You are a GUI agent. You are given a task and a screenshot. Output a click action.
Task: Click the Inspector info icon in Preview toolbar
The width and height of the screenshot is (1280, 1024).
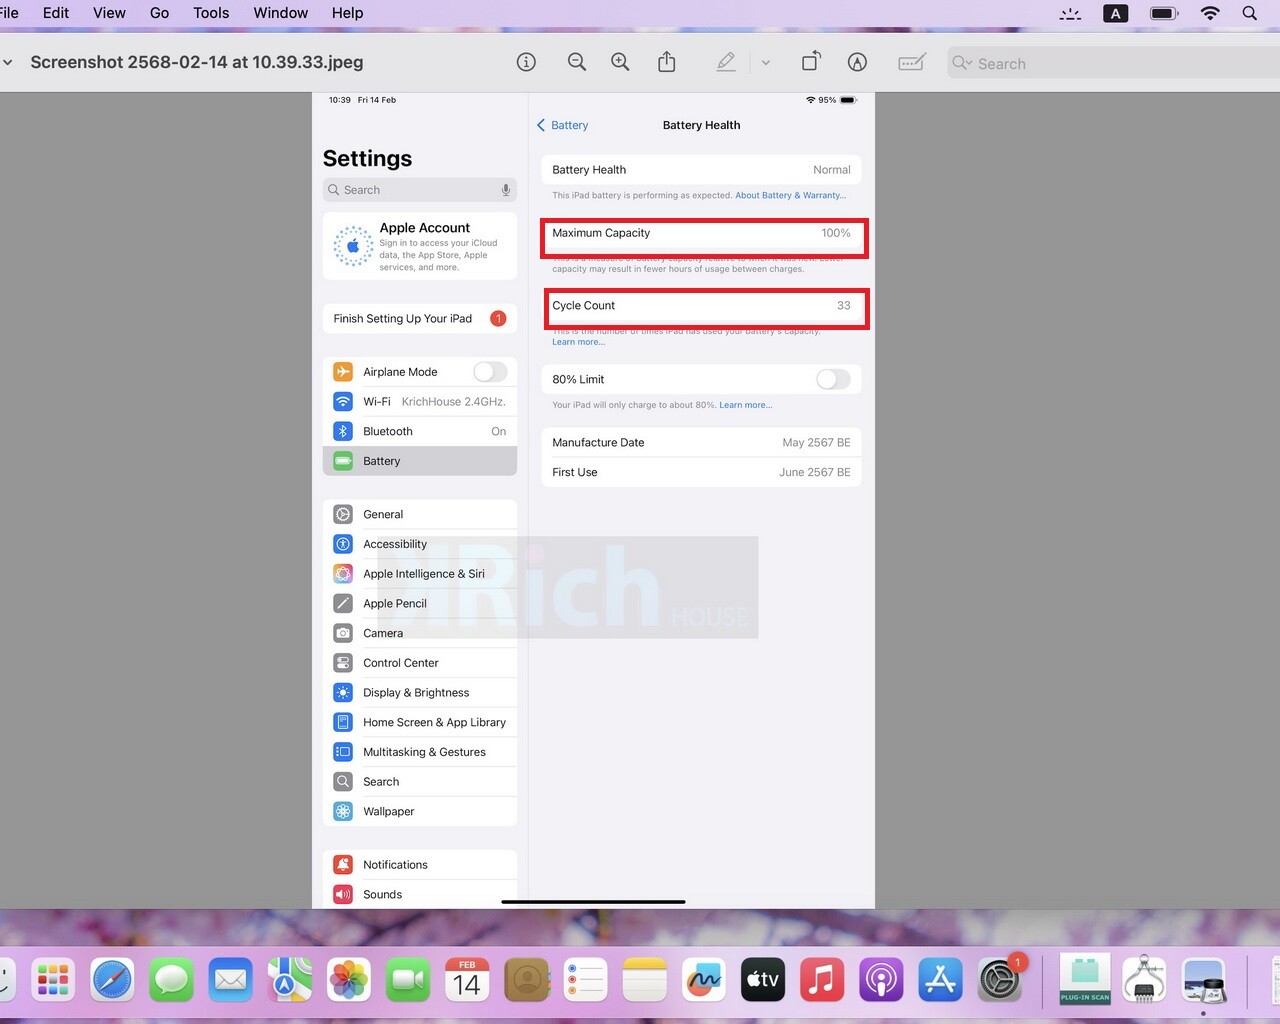(526, 62)
